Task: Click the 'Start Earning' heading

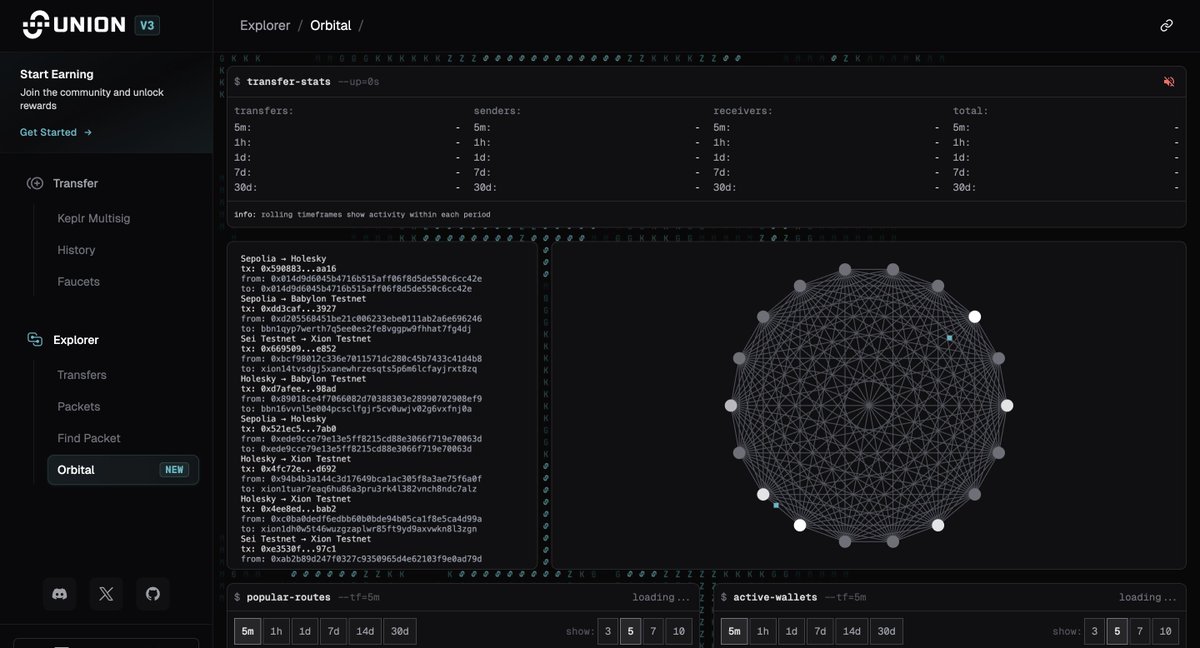Action: [x=57, y=74]
